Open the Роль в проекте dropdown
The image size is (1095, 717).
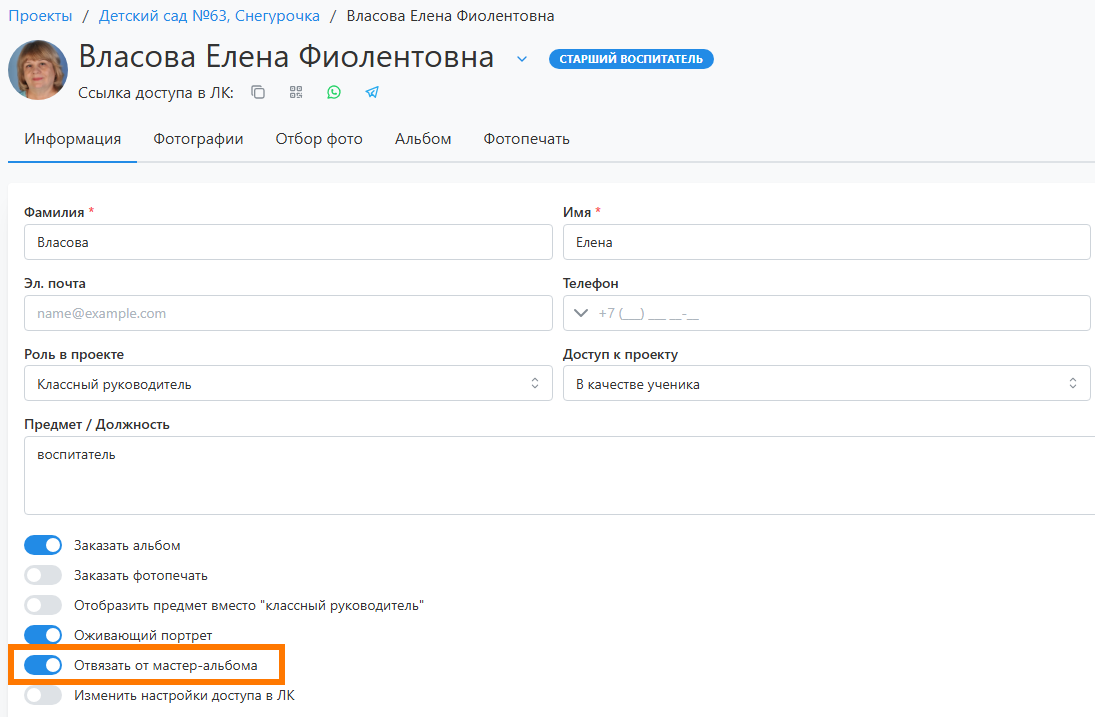(x=288, y=384)
